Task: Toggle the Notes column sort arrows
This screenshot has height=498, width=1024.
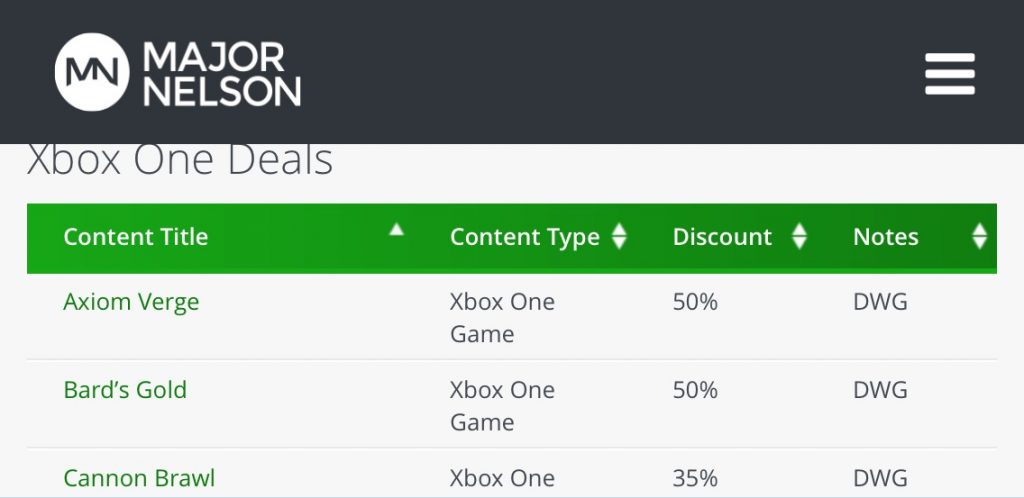Action: pos(979,237)
